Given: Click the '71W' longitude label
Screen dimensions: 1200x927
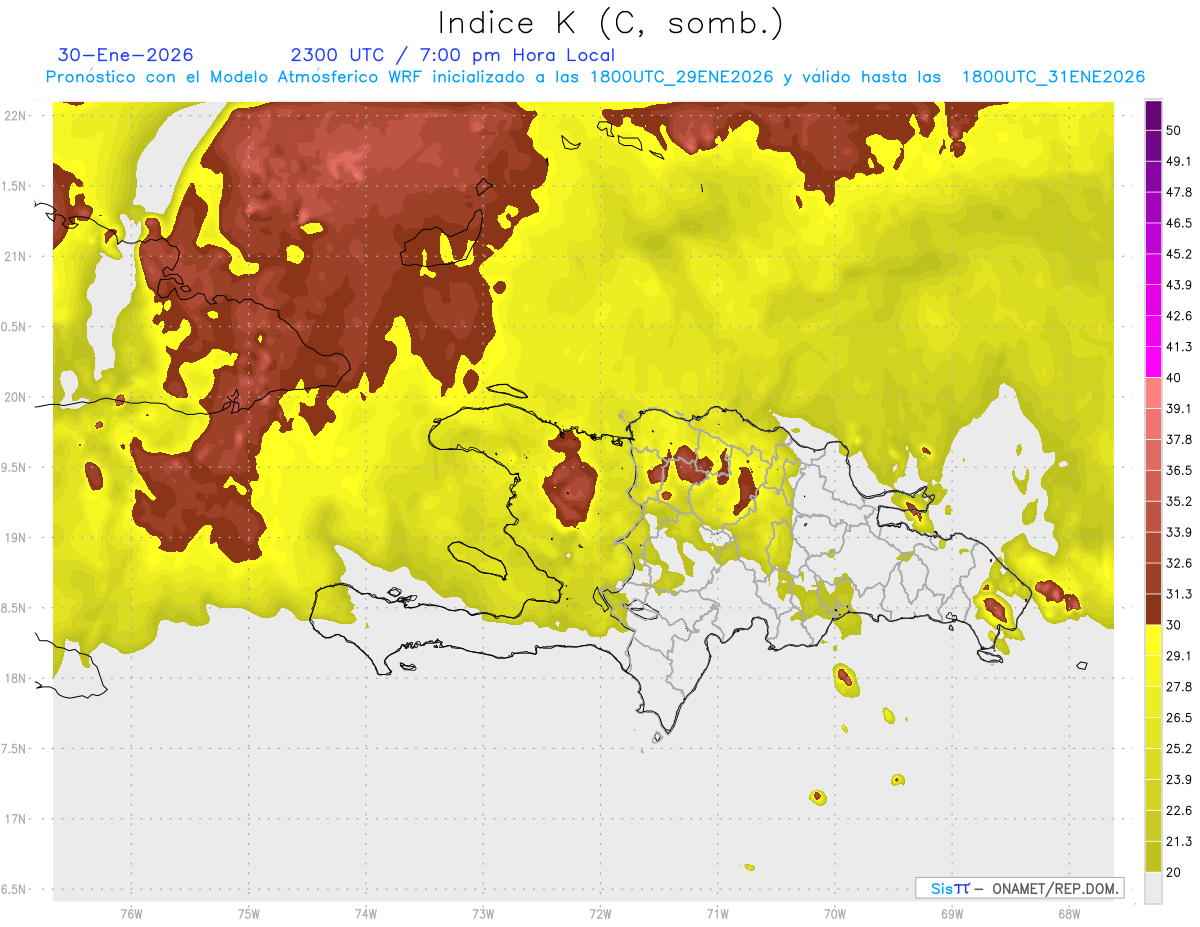Looking at the screenshot, I should (x=717, y=913).
